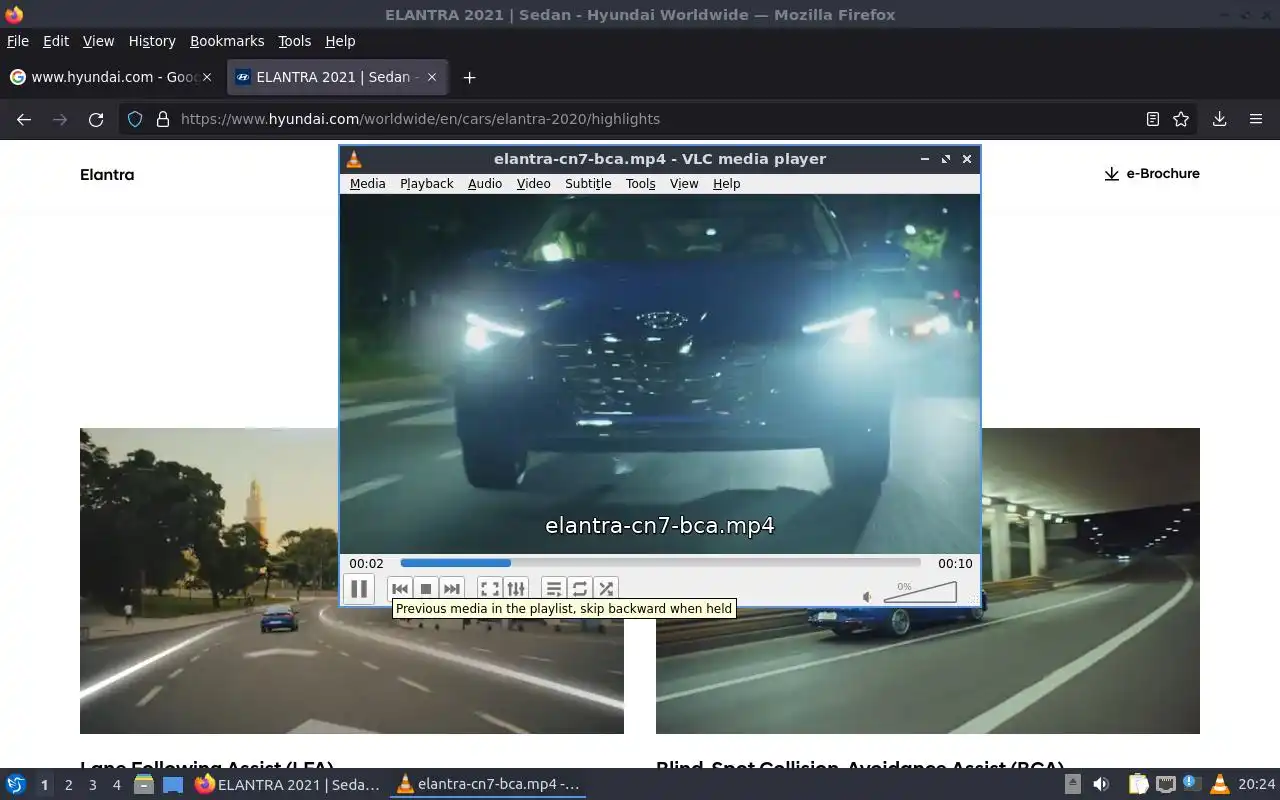Open a new Firefox tab
1280x800 pixels.
point(469,77)
